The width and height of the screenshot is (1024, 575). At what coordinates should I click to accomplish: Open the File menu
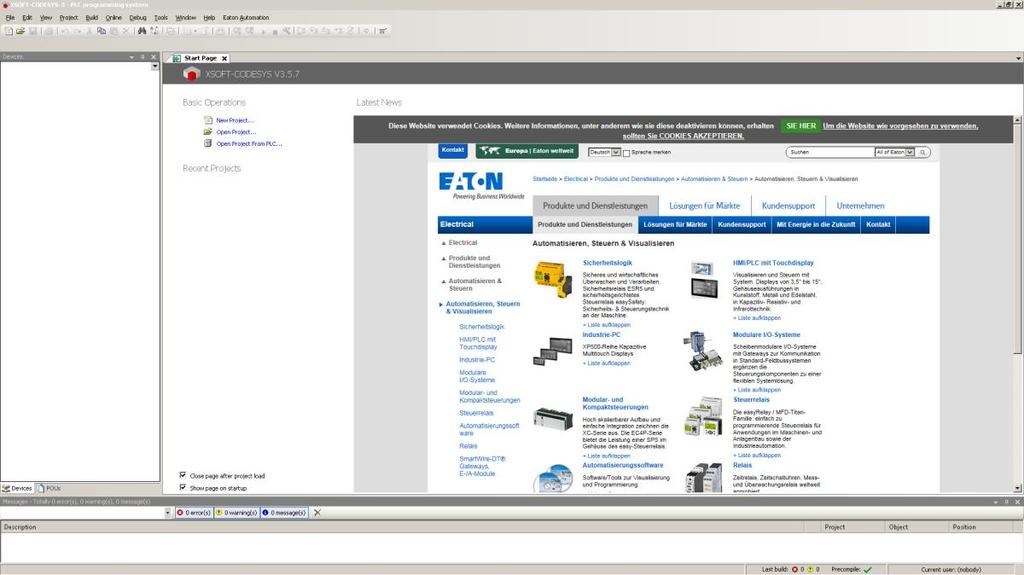click(10, 18)
